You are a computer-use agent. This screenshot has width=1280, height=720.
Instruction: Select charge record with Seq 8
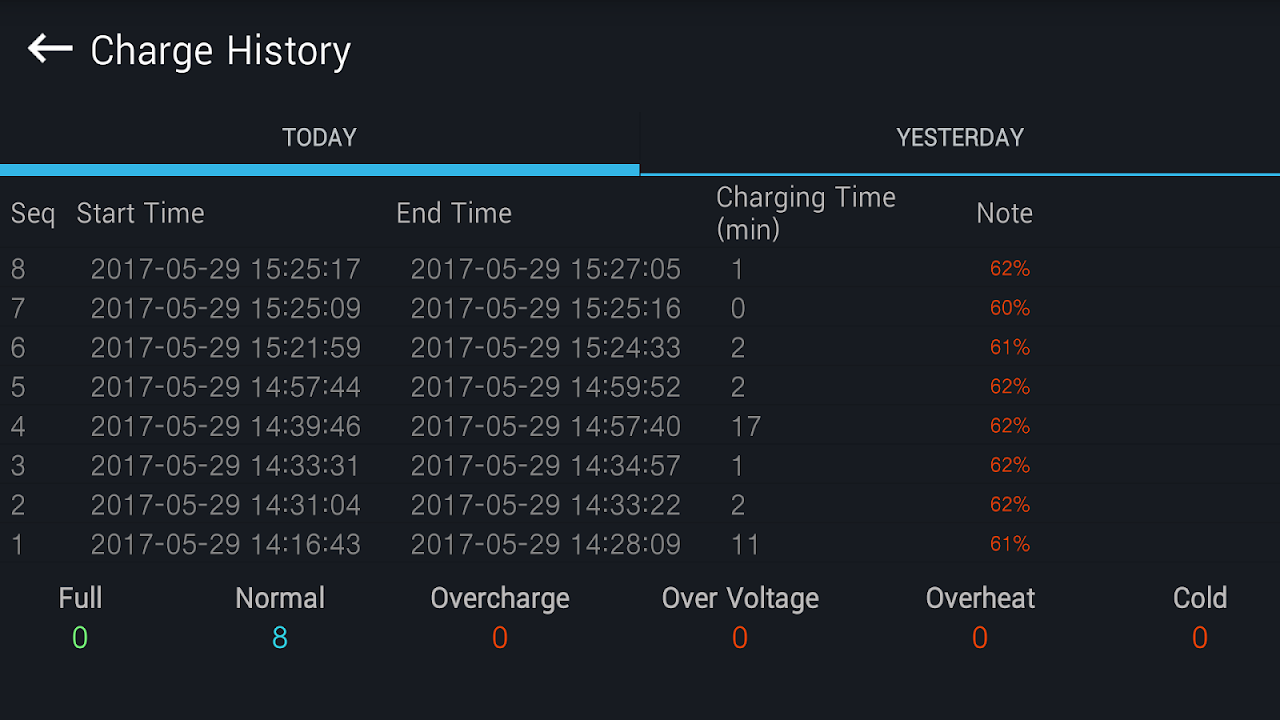point(640,269)
